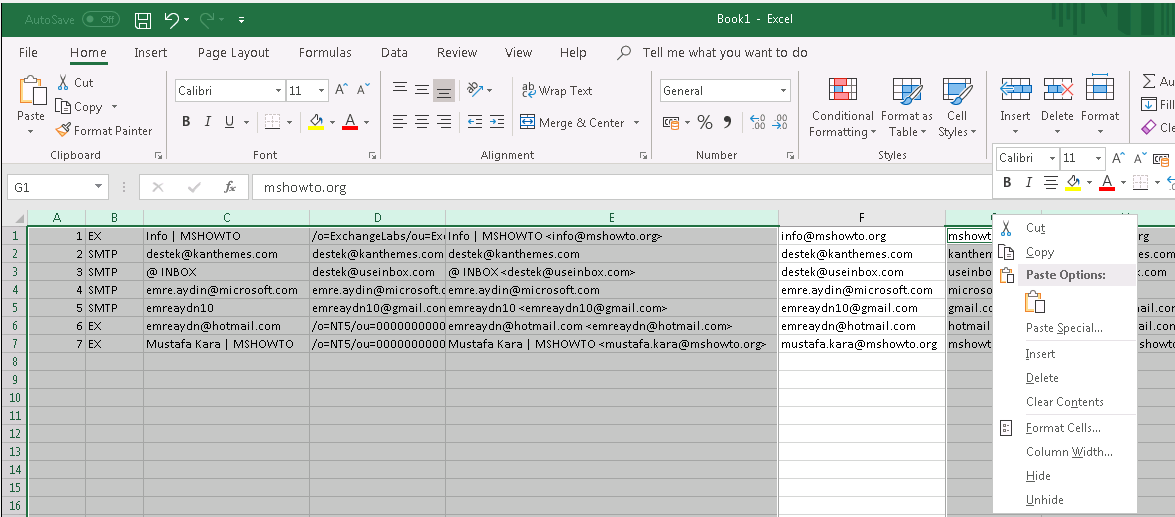This screenshot has height=517, width=1175.
Task: Click Merge & Center button
Action: (573, 122)
